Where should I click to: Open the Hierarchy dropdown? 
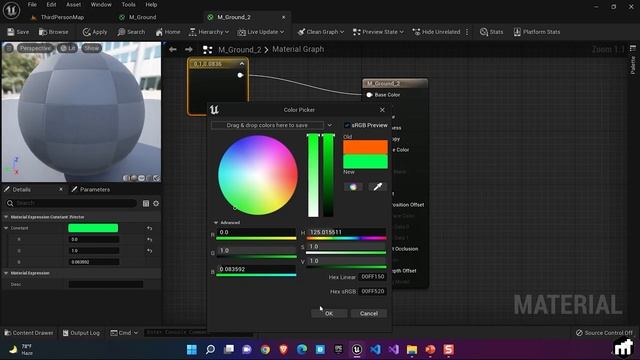(x=209, y=32)
